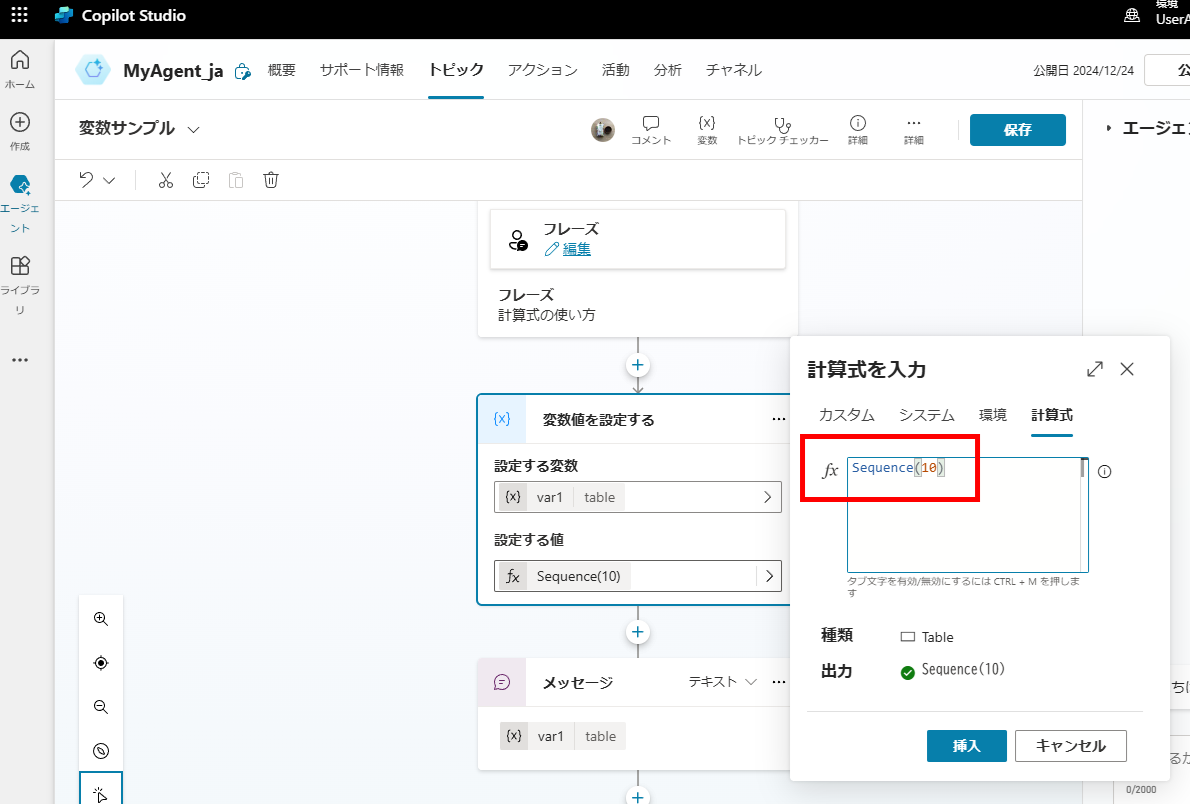Viewport: 1190px width, 804px height.
Task: Click the Delete trash icon
Action: (271, 180)
